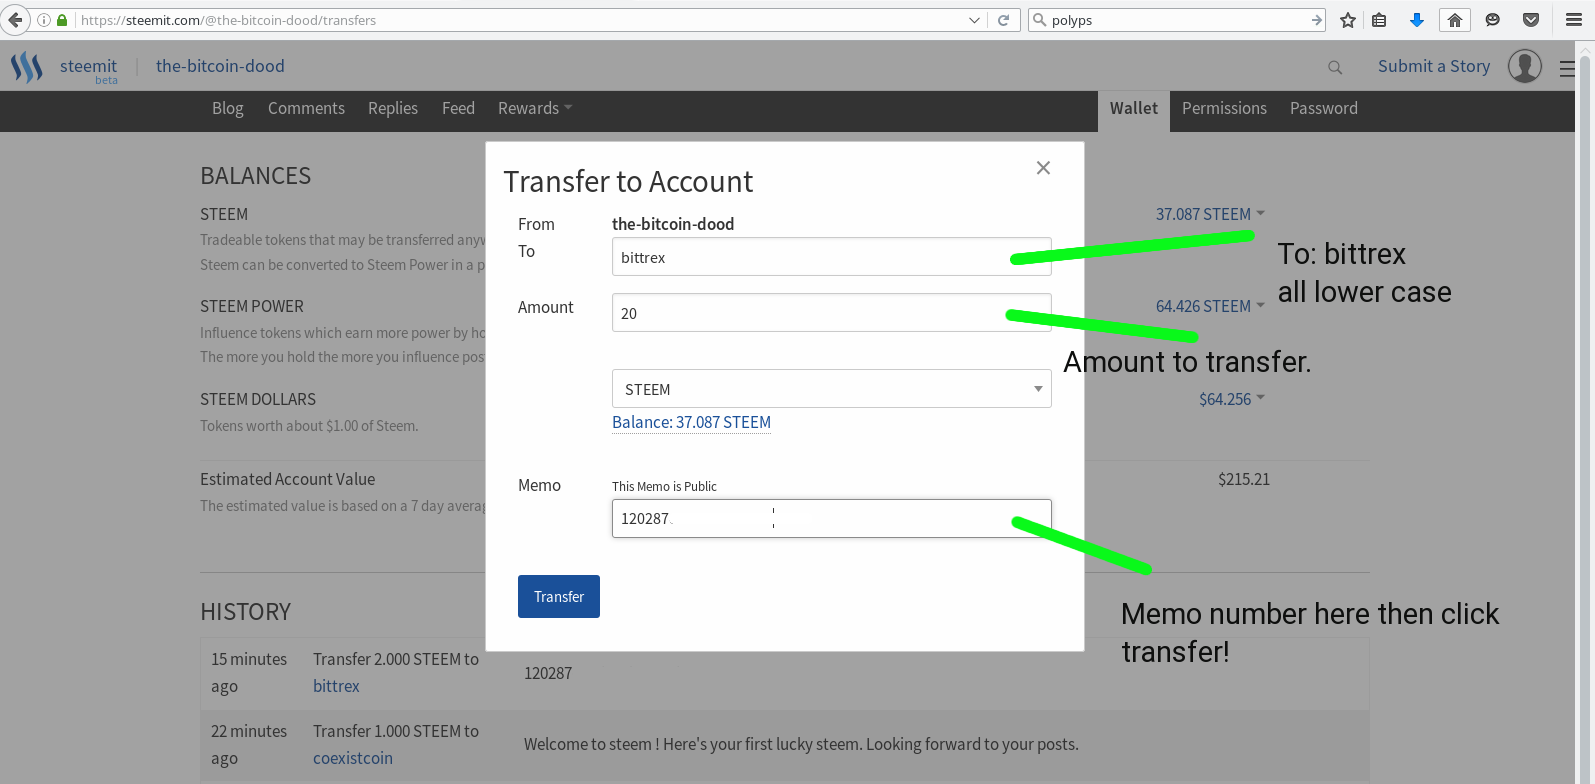Click the site identity info icon
The height and width of the screenshot is (784, 1595).
[x=44, y=20]
